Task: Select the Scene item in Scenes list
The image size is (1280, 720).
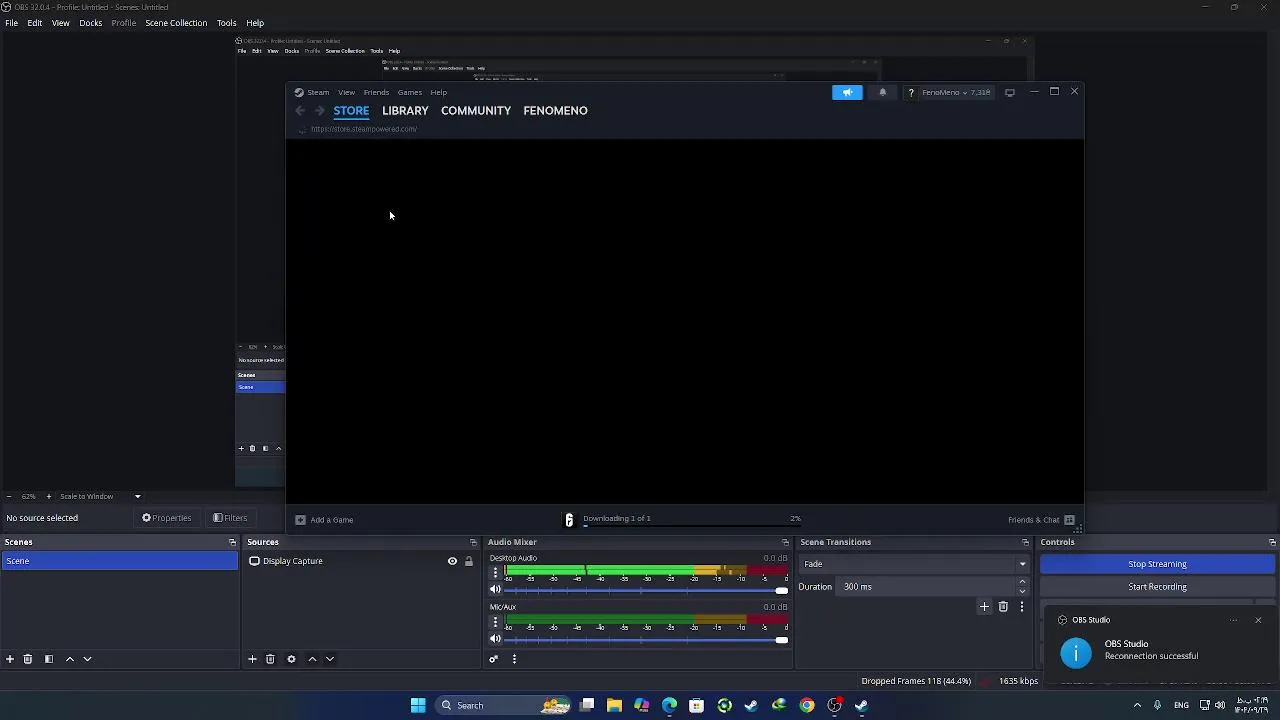Action: pos(119,561)
